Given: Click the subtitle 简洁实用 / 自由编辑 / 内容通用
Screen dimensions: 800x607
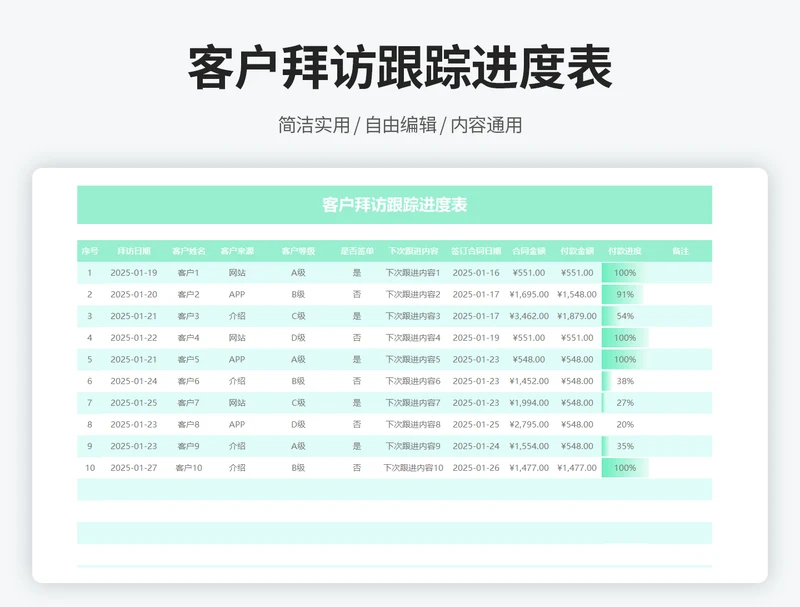Looking at the screenshot, I should 401,125.
